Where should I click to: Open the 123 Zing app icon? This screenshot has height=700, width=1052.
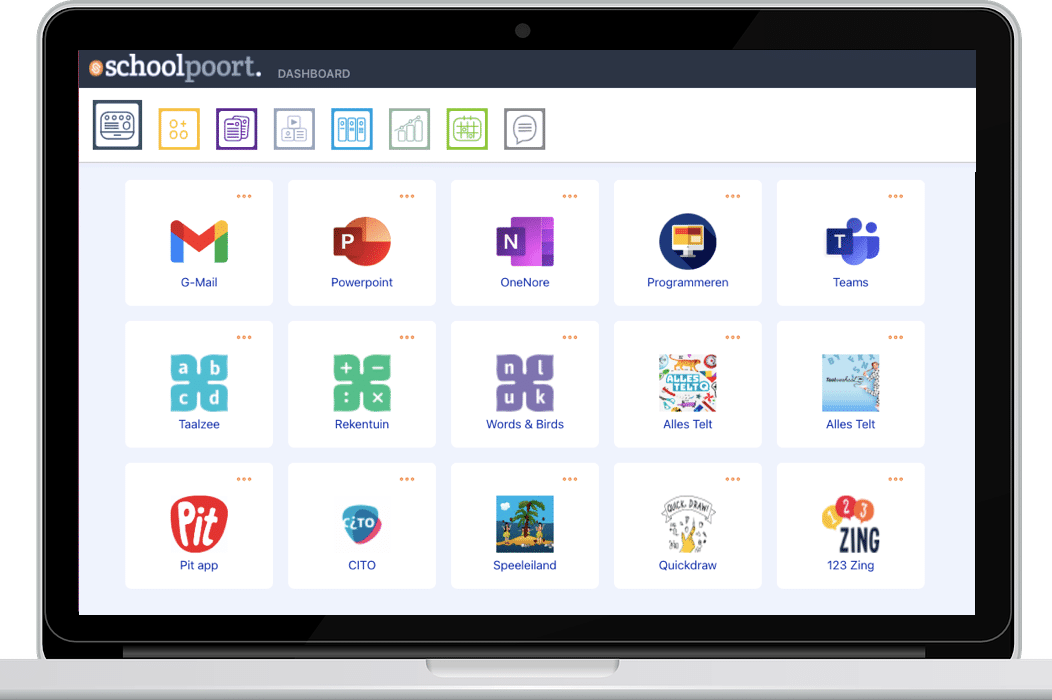click(x=851, y=524)
